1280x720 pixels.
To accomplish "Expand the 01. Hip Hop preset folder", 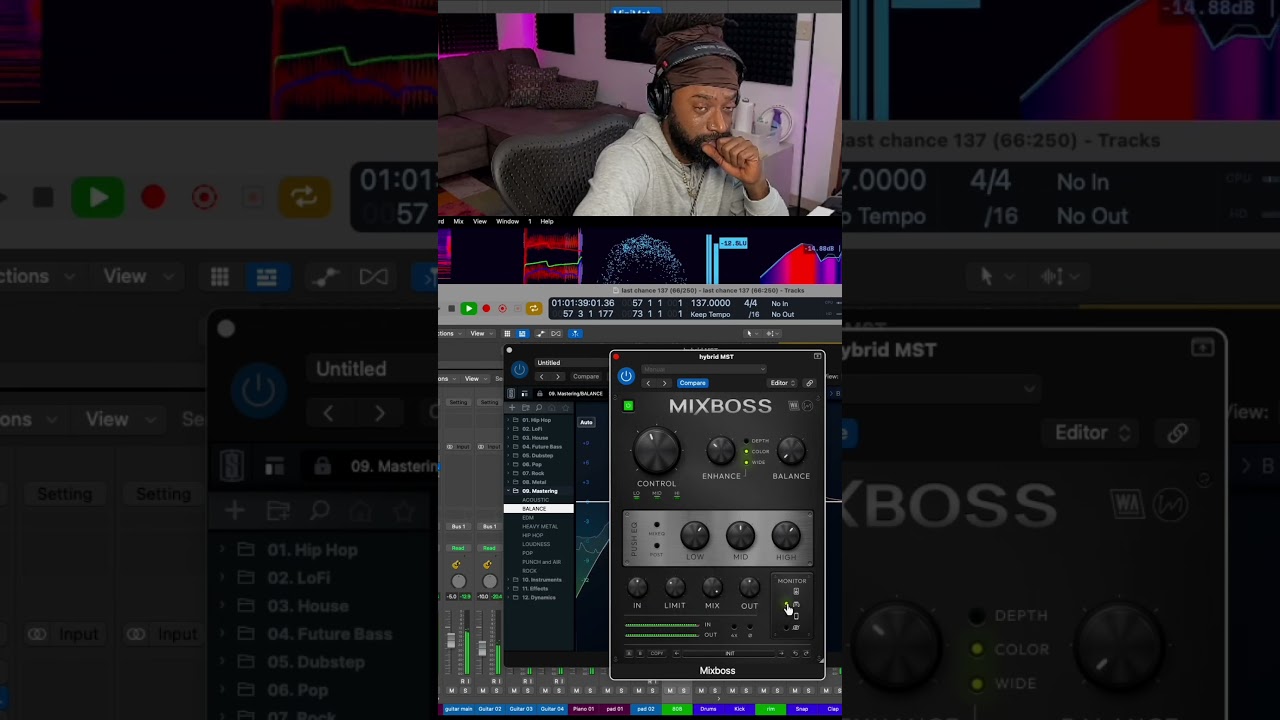I will tap(509, 420).
